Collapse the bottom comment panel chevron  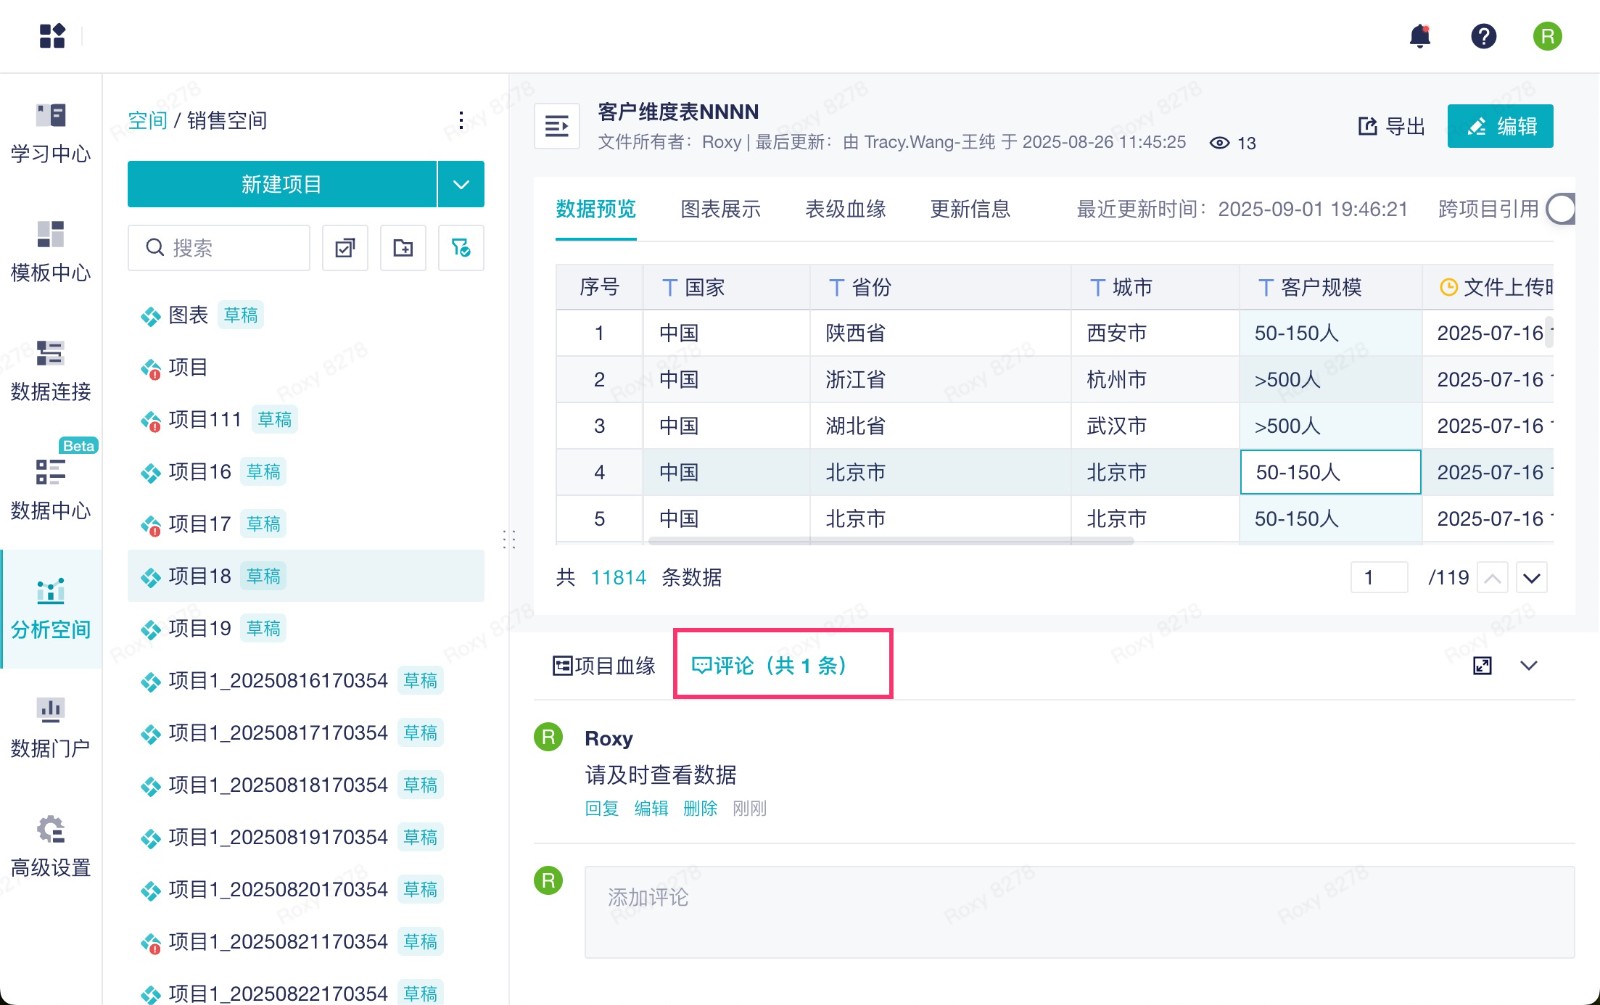point(1529,666)
